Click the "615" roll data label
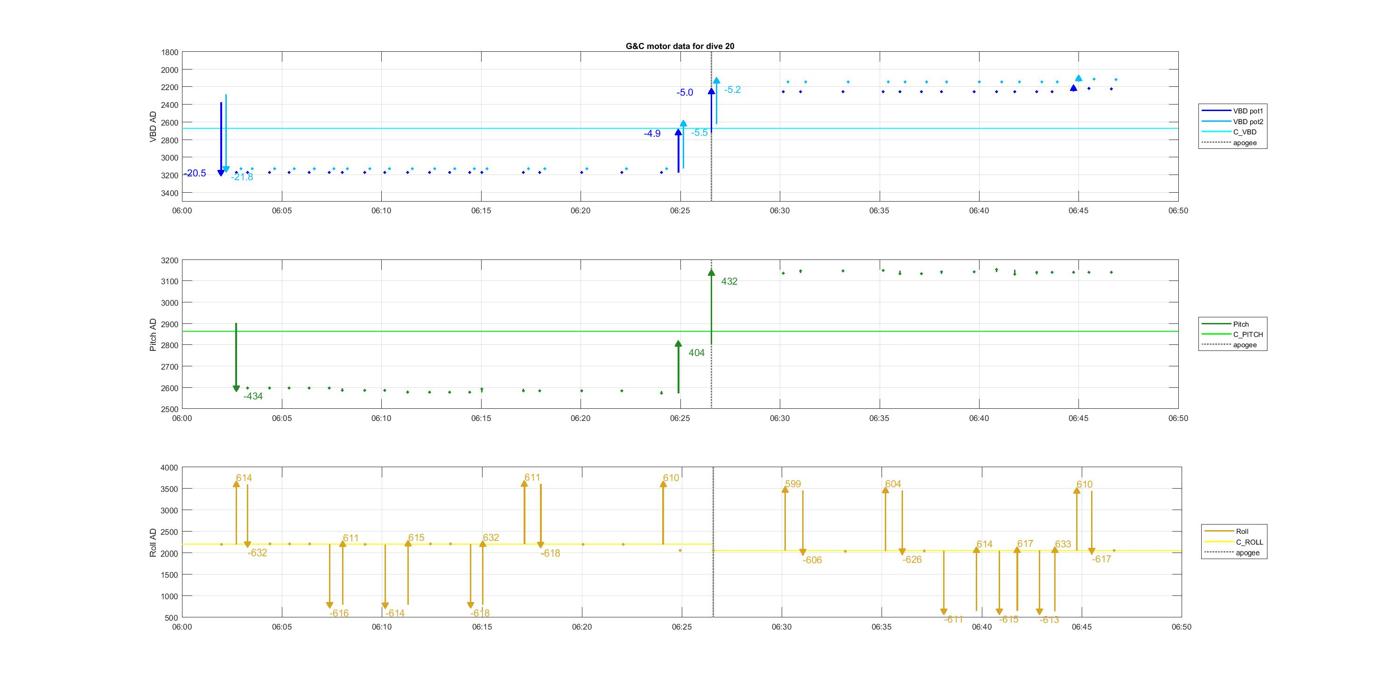1400x693 pixels. [416, 538]
